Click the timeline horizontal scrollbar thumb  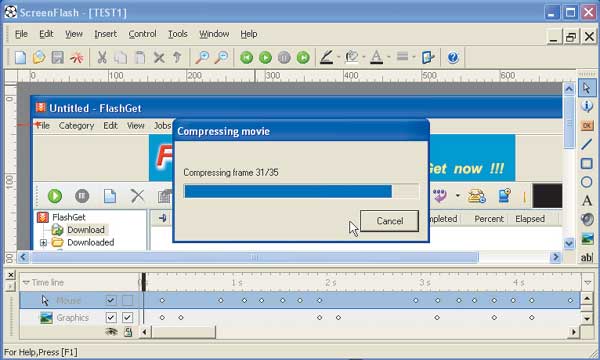[183, 332]
